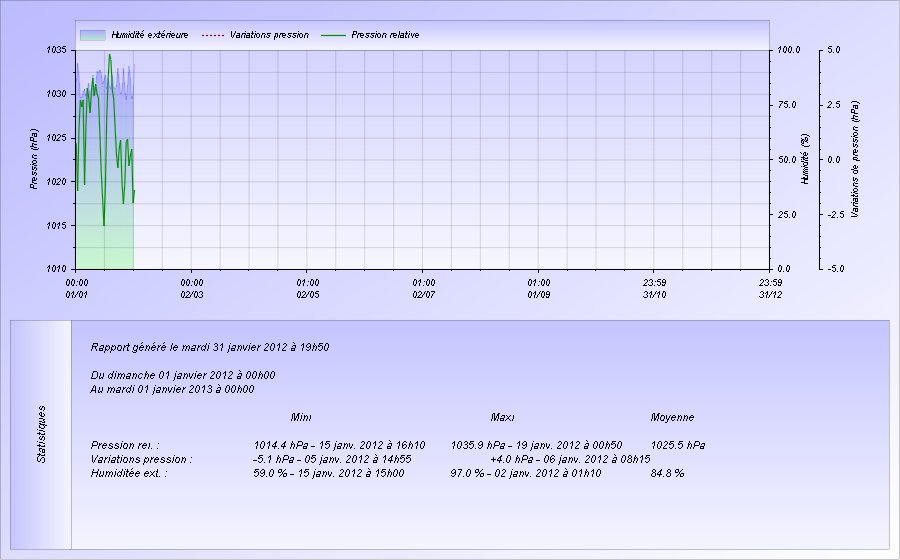Click the 'Maxi' column header
This screenshot has height=560, width=900.
pos(502,417)
